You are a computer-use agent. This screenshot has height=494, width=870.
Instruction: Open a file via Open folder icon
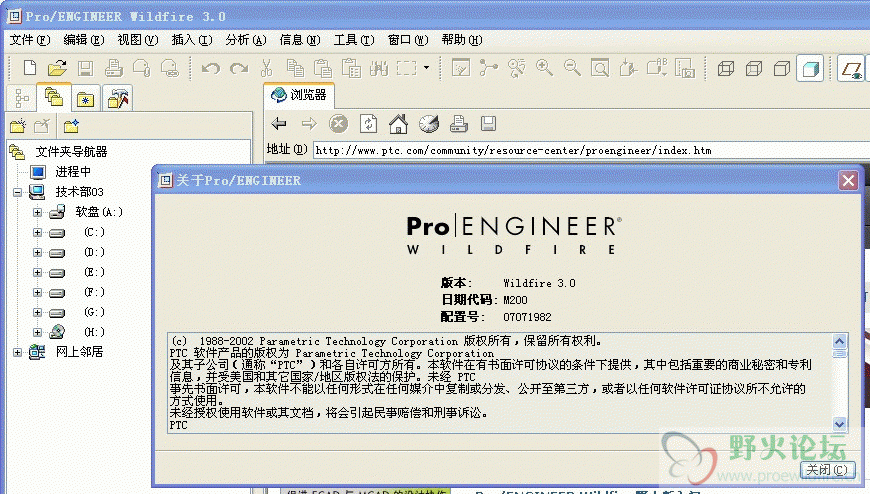pos(57,68)
